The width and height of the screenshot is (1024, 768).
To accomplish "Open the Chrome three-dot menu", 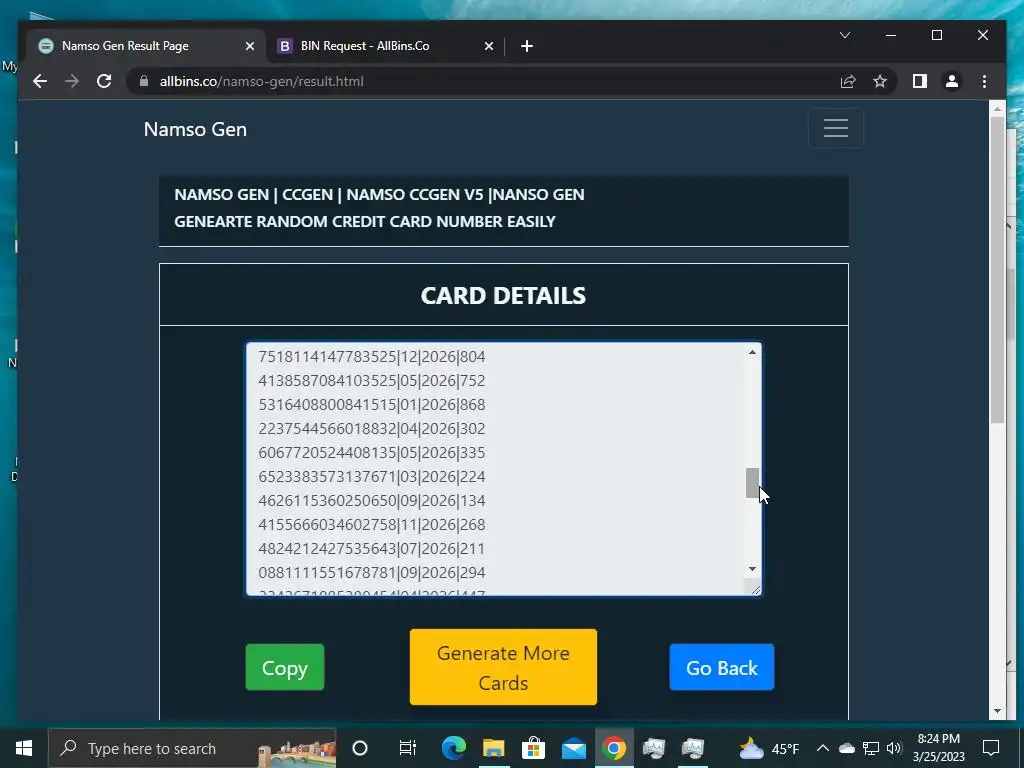I will point(984,81).
